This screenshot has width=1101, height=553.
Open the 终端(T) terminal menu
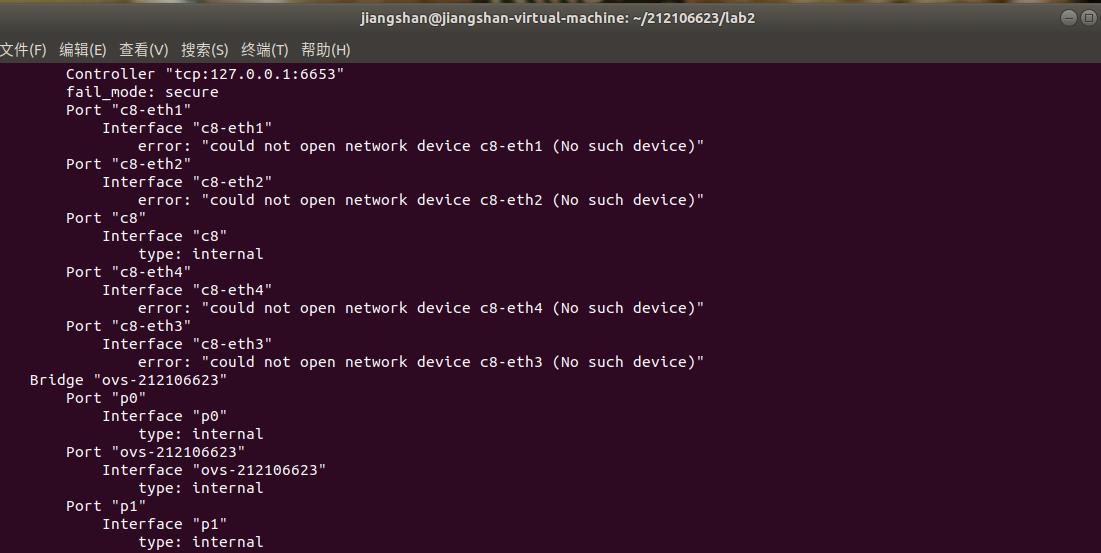point(265,50)
